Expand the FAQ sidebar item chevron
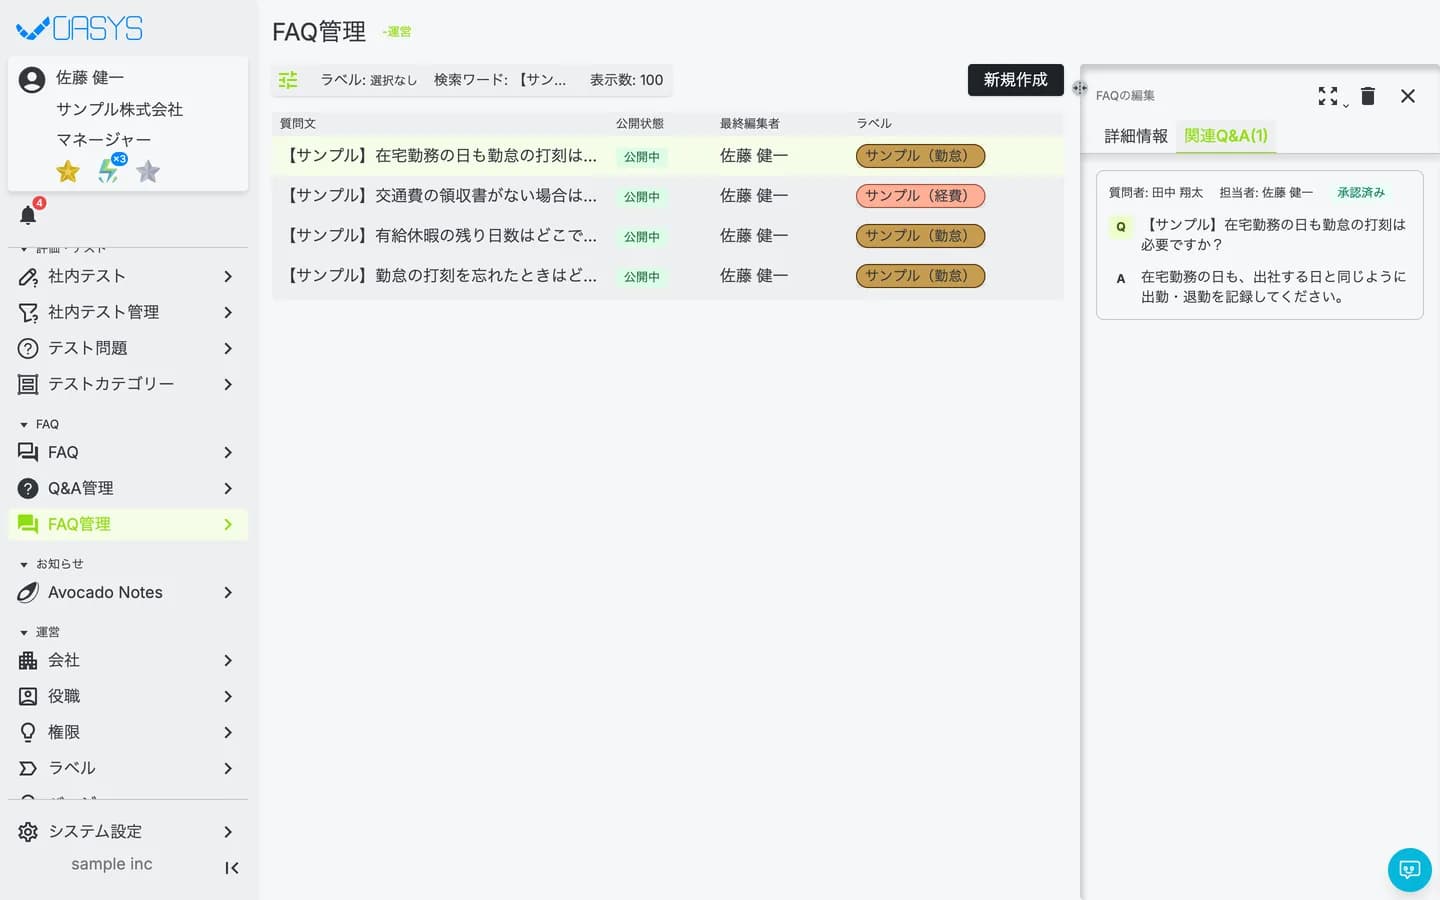Viewport: 1440px width, 900px height. point(228,452)
